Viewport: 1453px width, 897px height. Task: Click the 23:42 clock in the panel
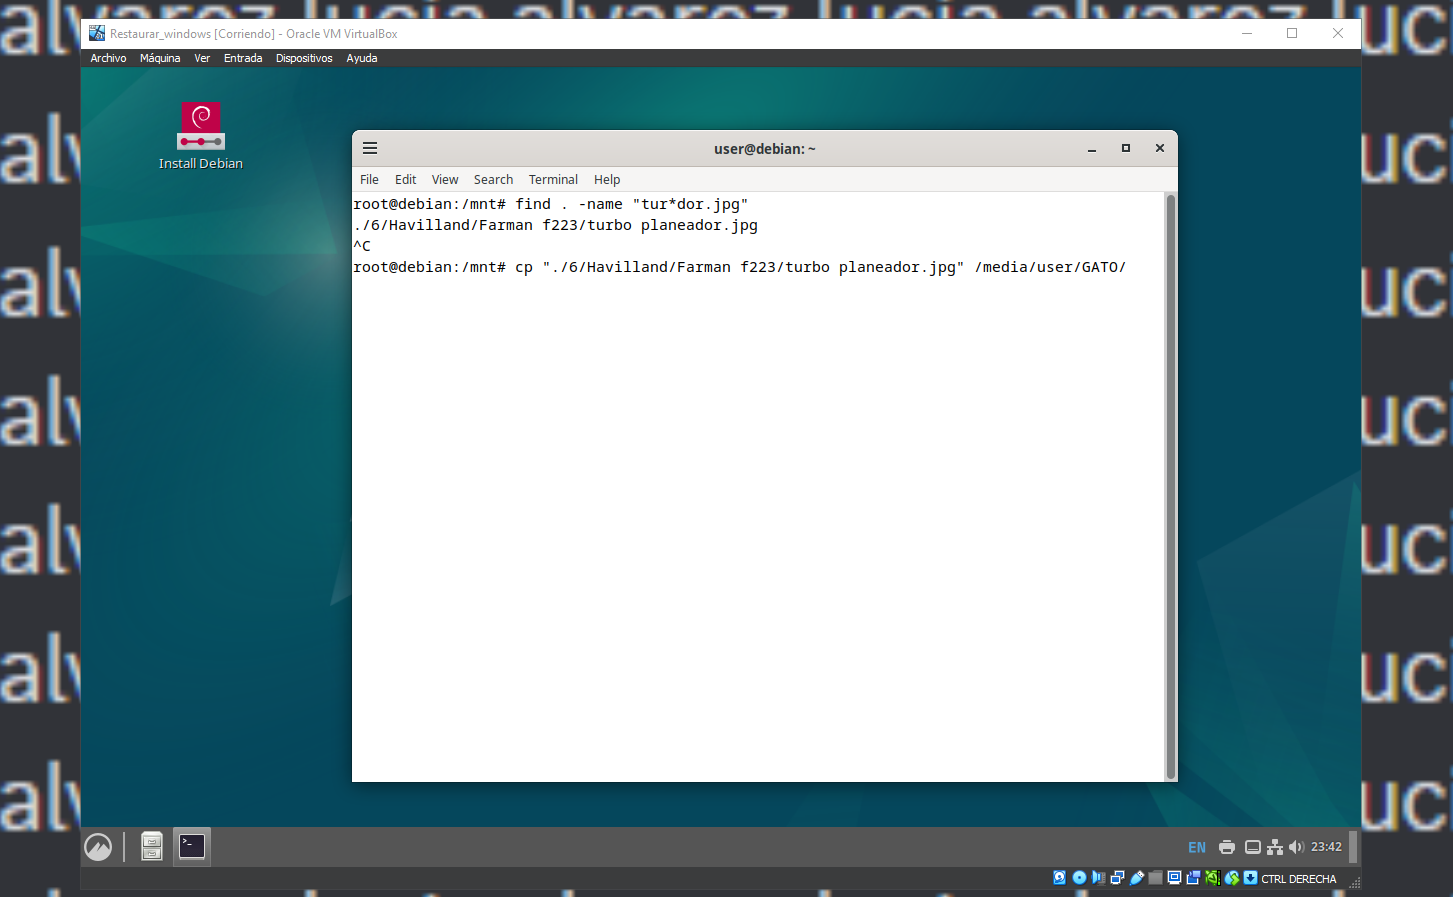[x=1326, y=847]
